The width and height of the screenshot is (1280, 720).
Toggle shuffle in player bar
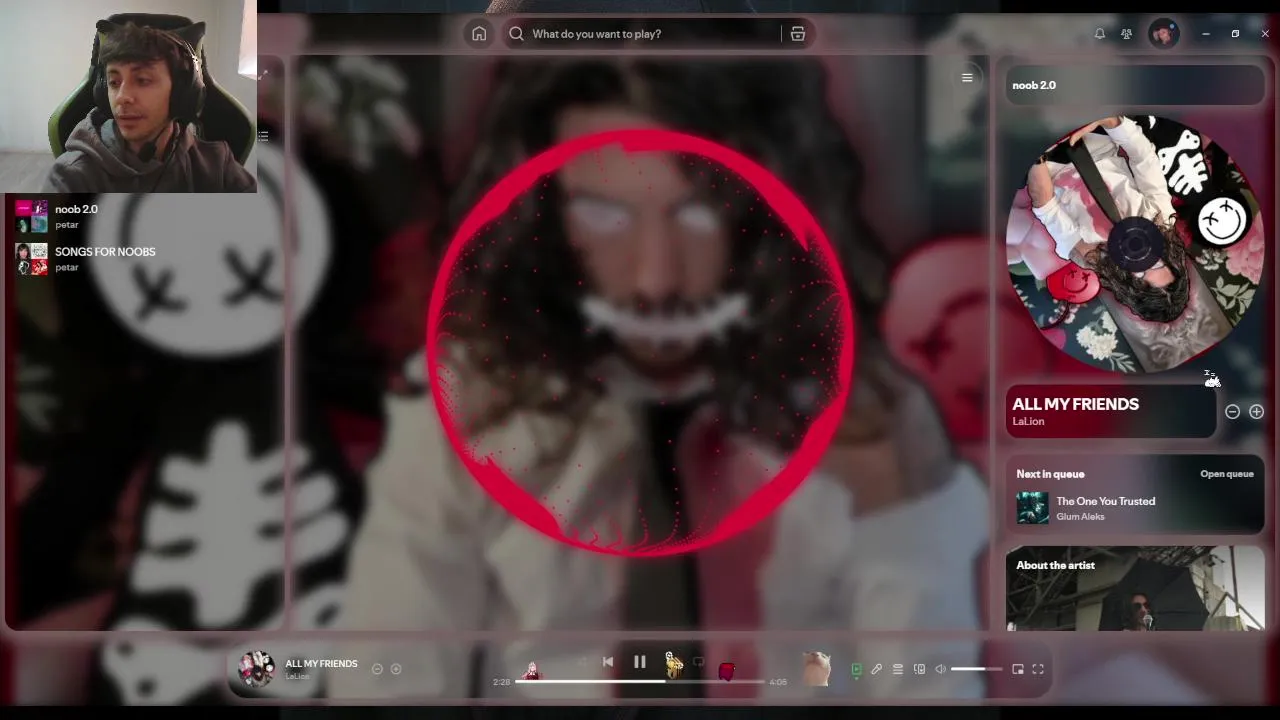tap(583, 661)
